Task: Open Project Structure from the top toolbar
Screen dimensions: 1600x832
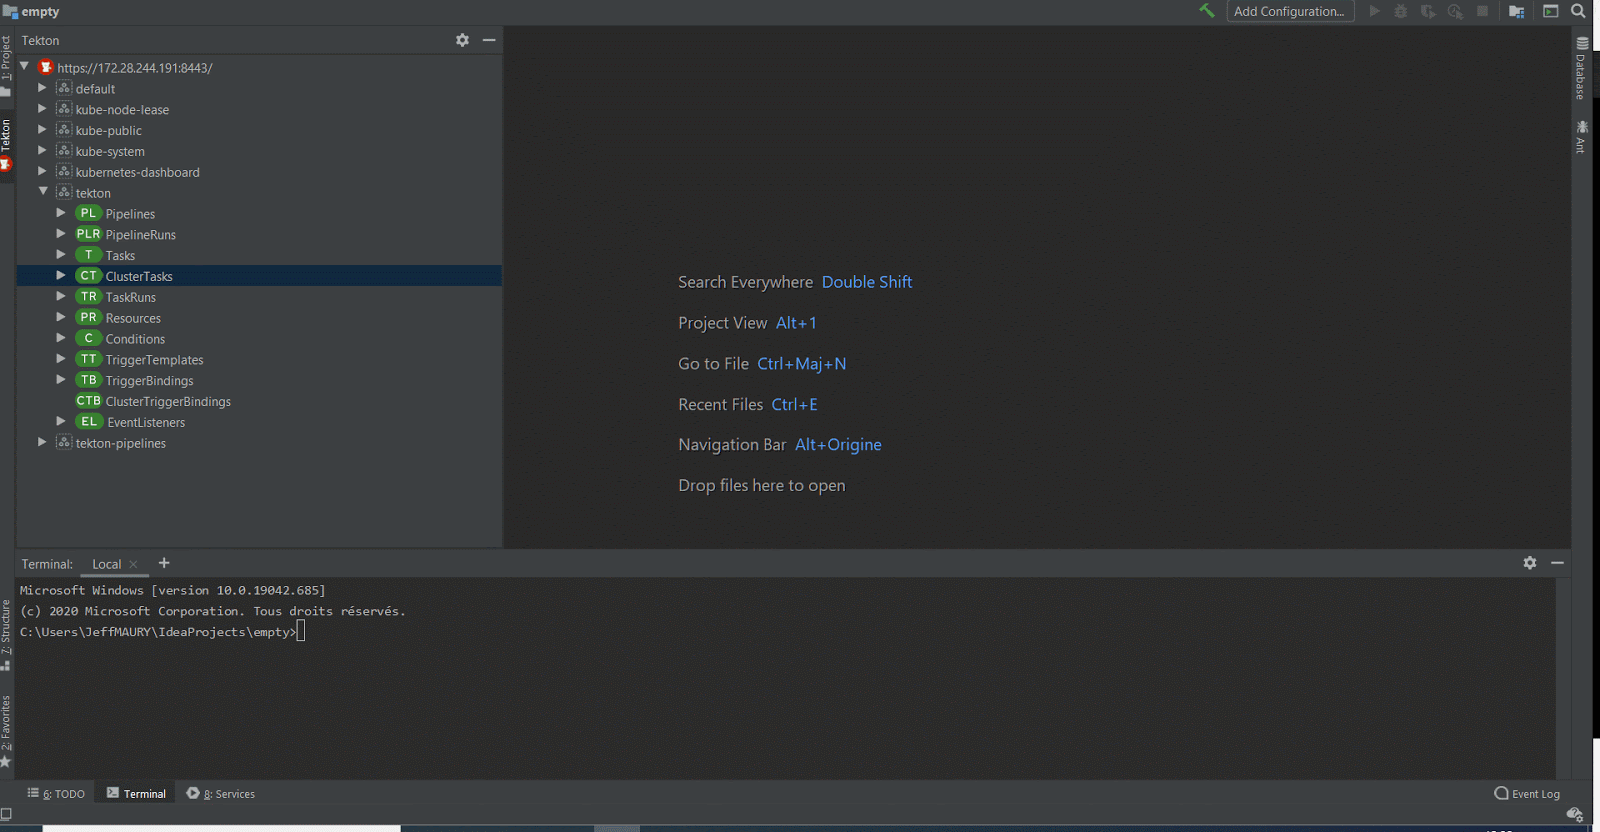Action: click(x=1516, y=11)
